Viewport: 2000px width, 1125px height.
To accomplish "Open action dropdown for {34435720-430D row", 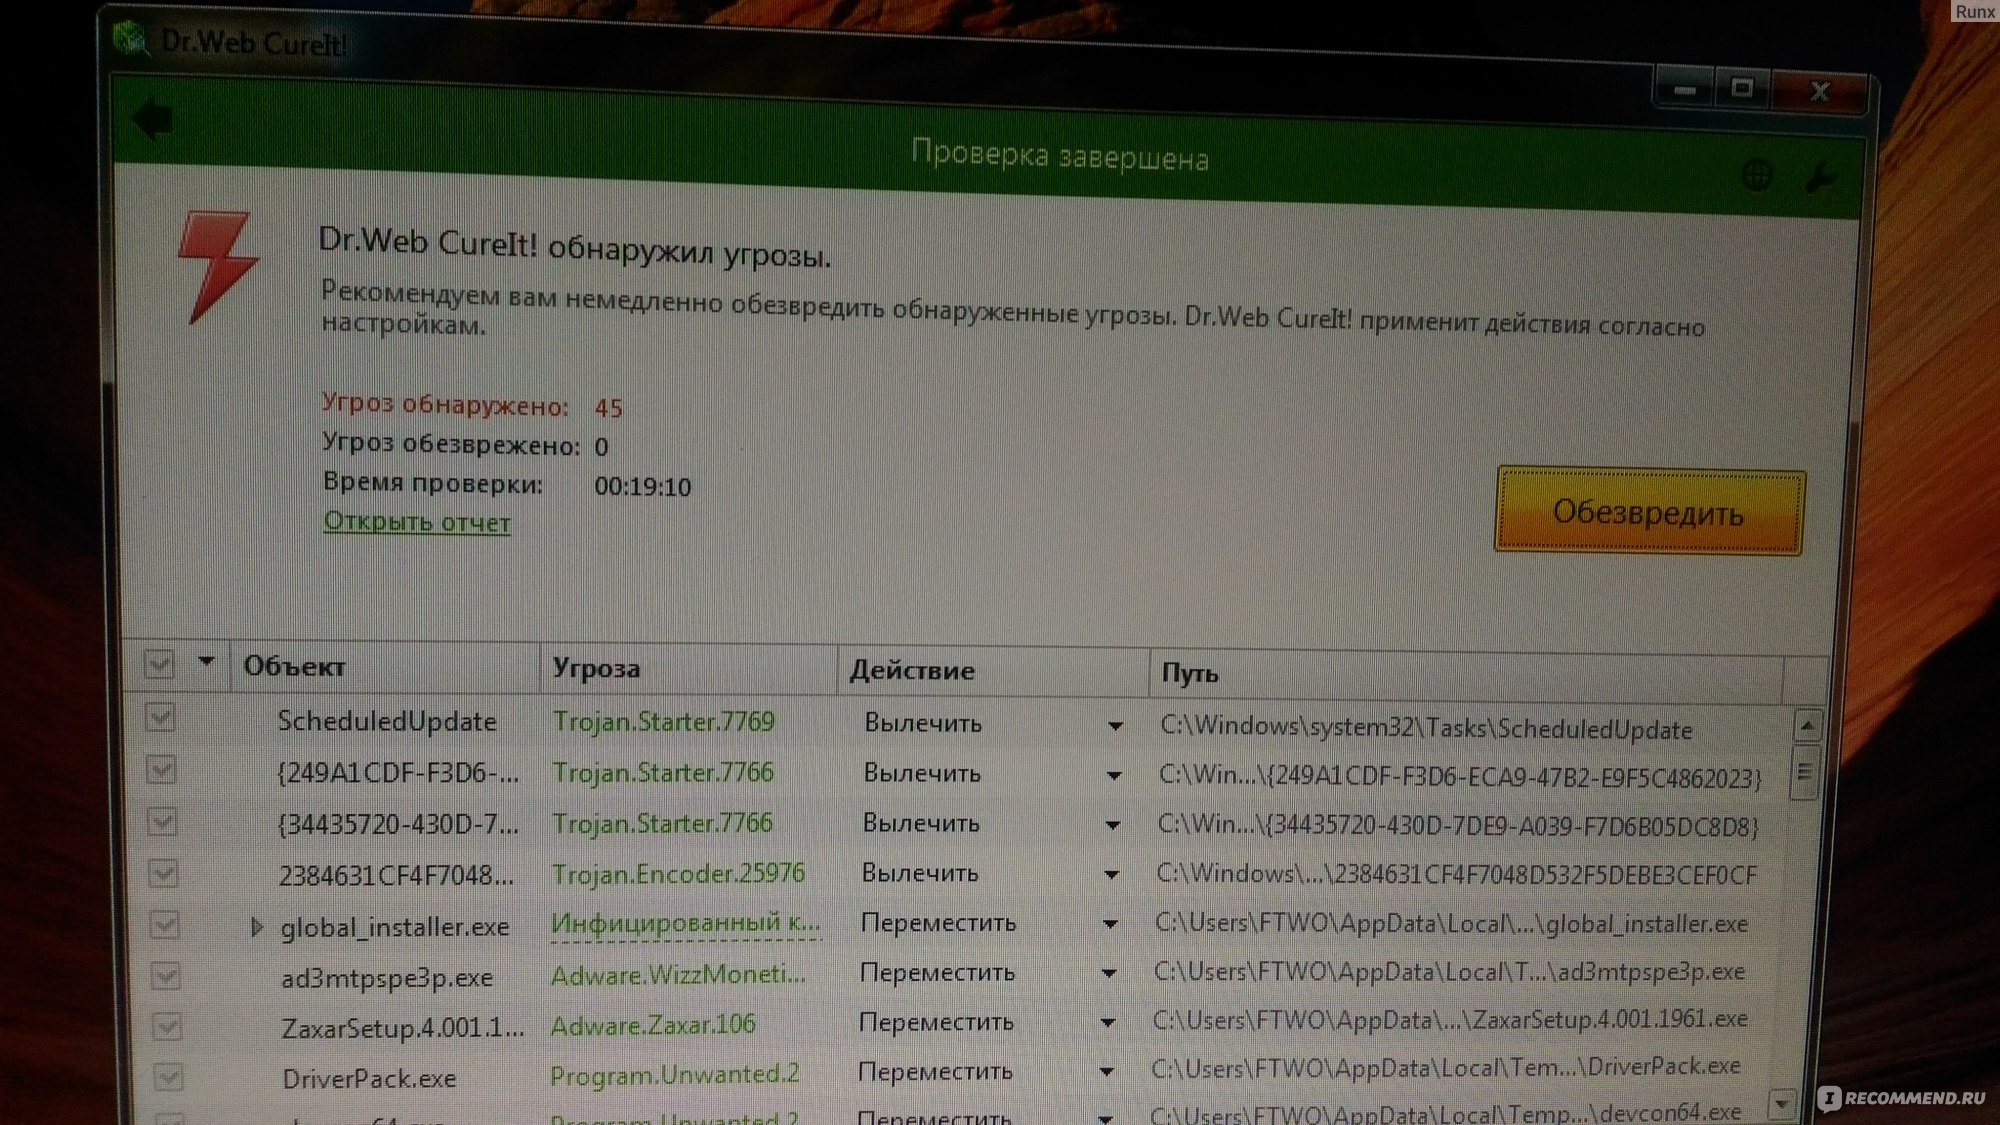I will click(x=1112, y=826).
